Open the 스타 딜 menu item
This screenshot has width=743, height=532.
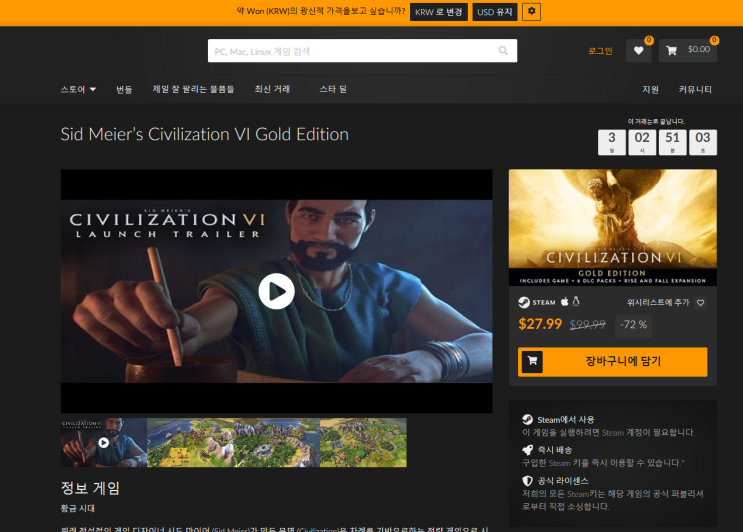(333, 89)
